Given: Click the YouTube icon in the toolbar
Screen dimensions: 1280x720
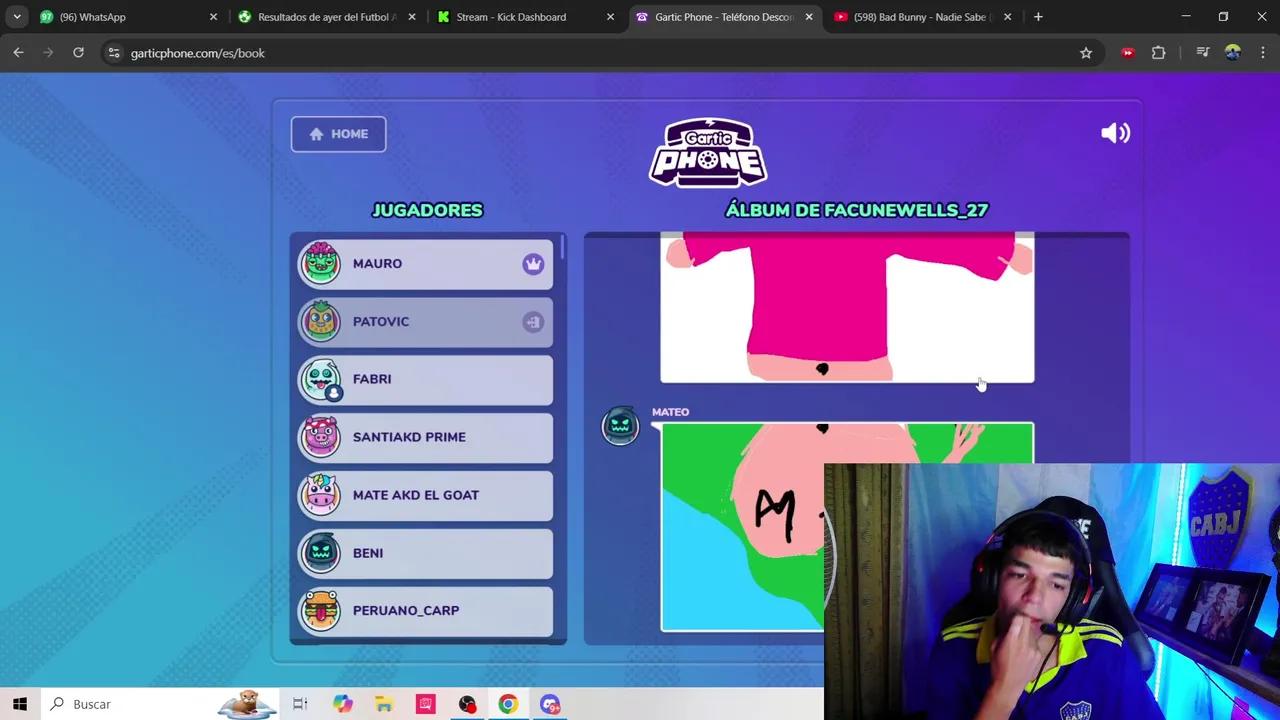Looking at the screenshot, I should pos(1128,53).
